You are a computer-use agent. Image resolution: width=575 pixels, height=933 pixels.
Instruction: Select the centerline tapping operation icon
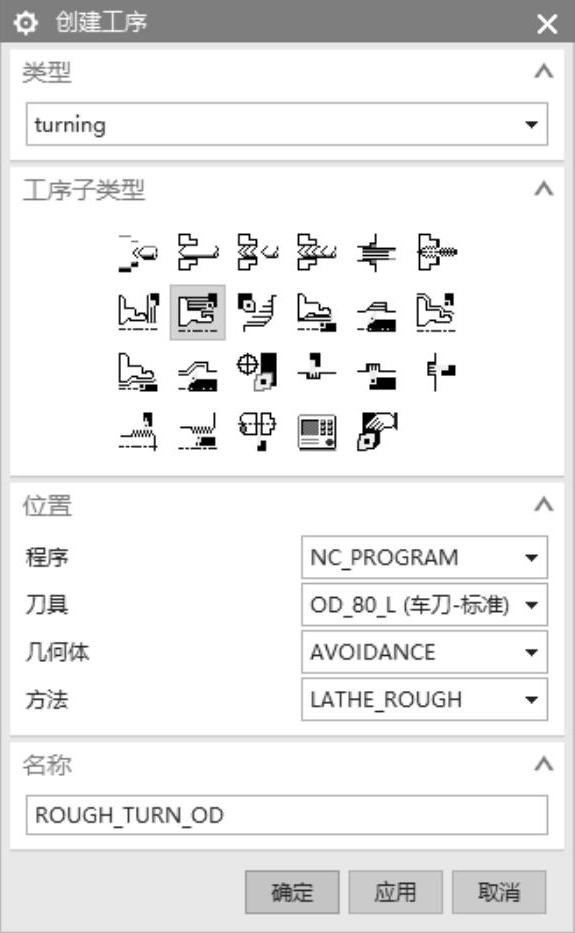tap(436, 253)
